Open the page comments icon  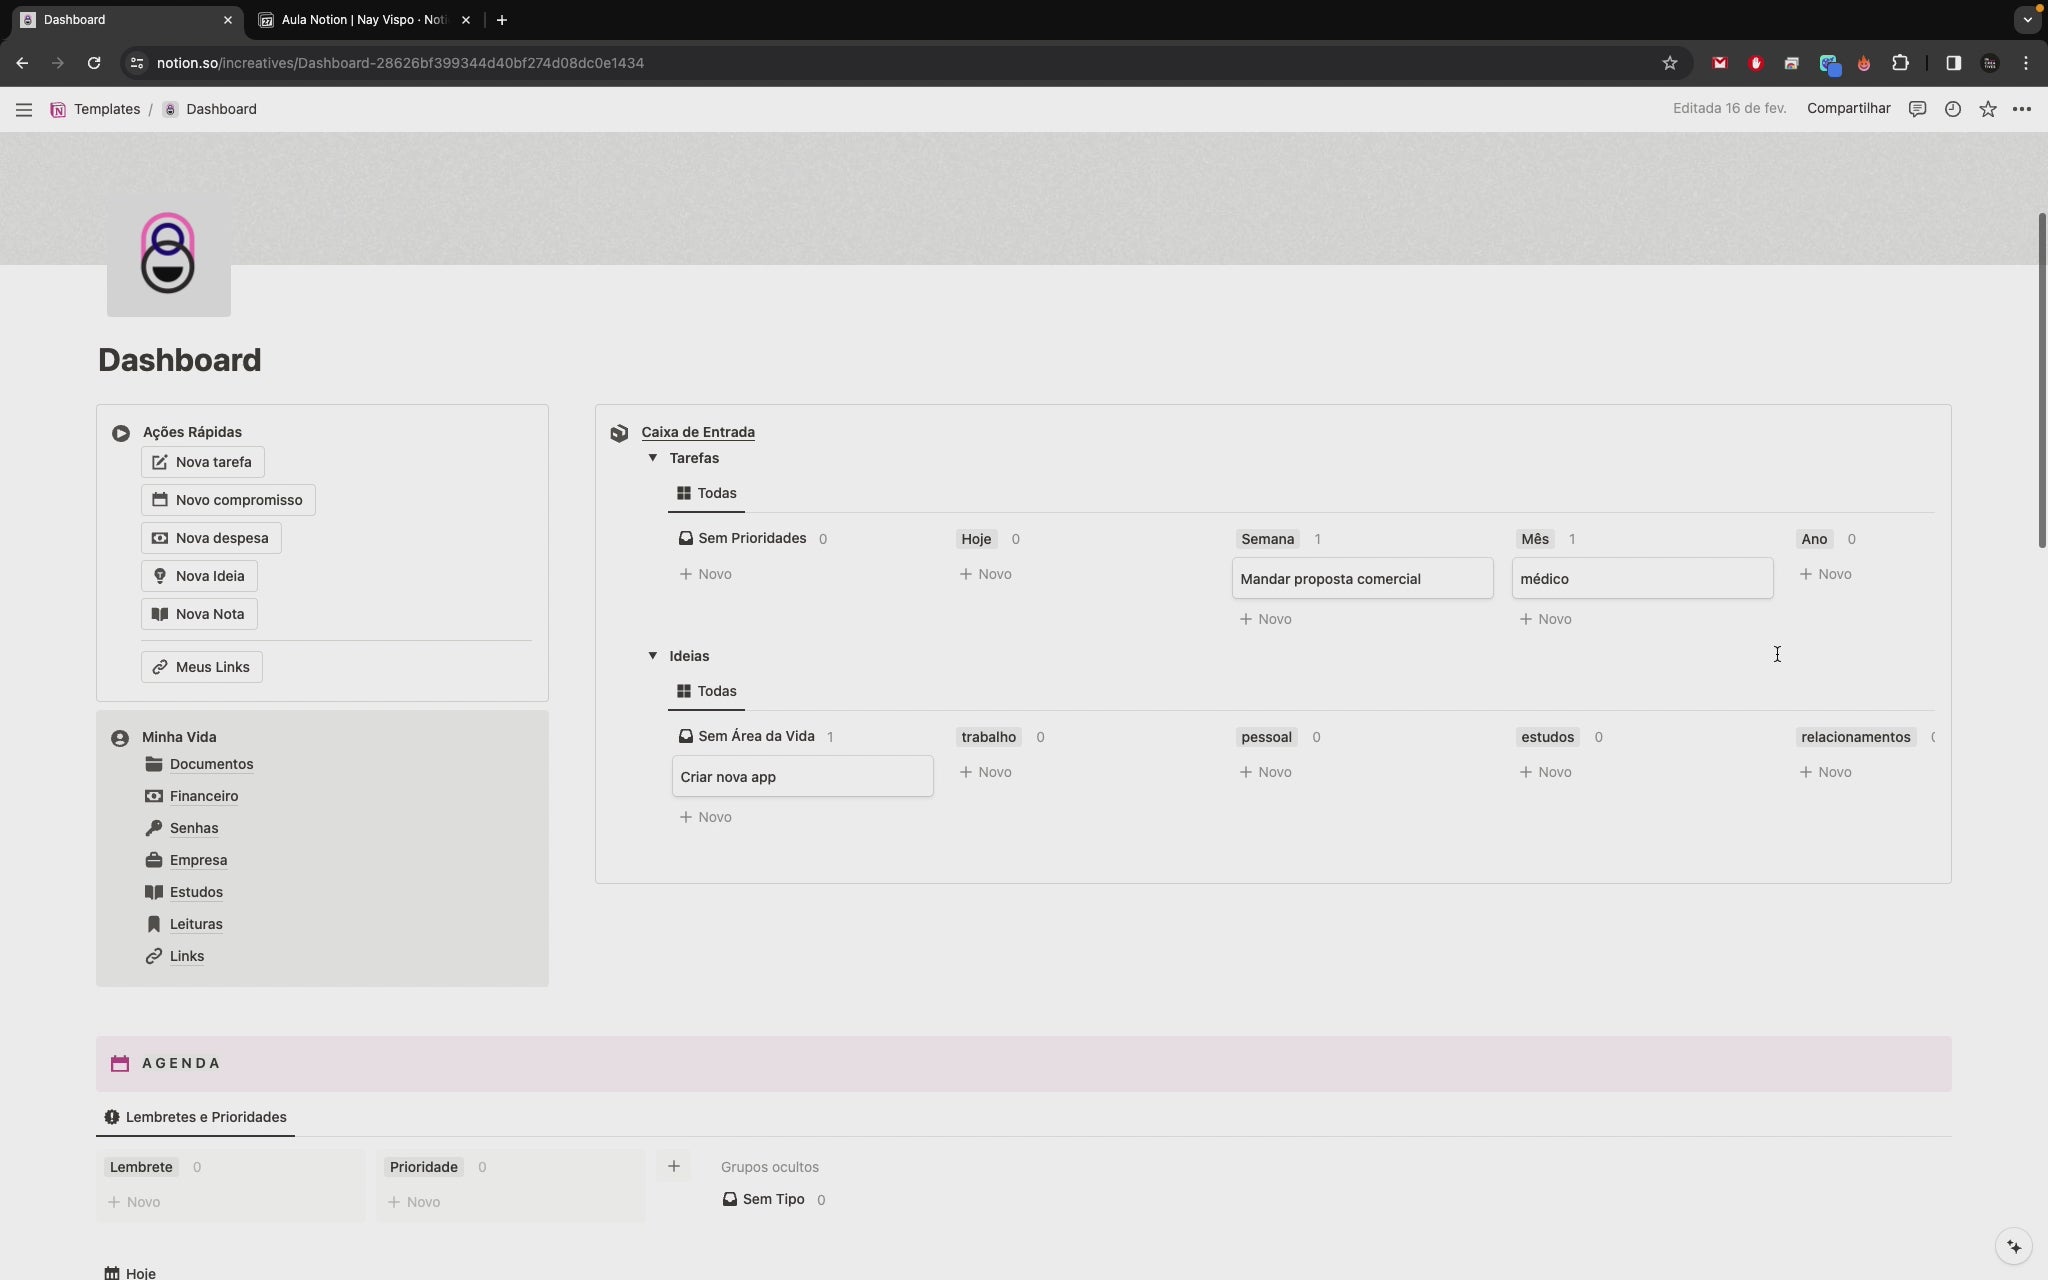1917,109
